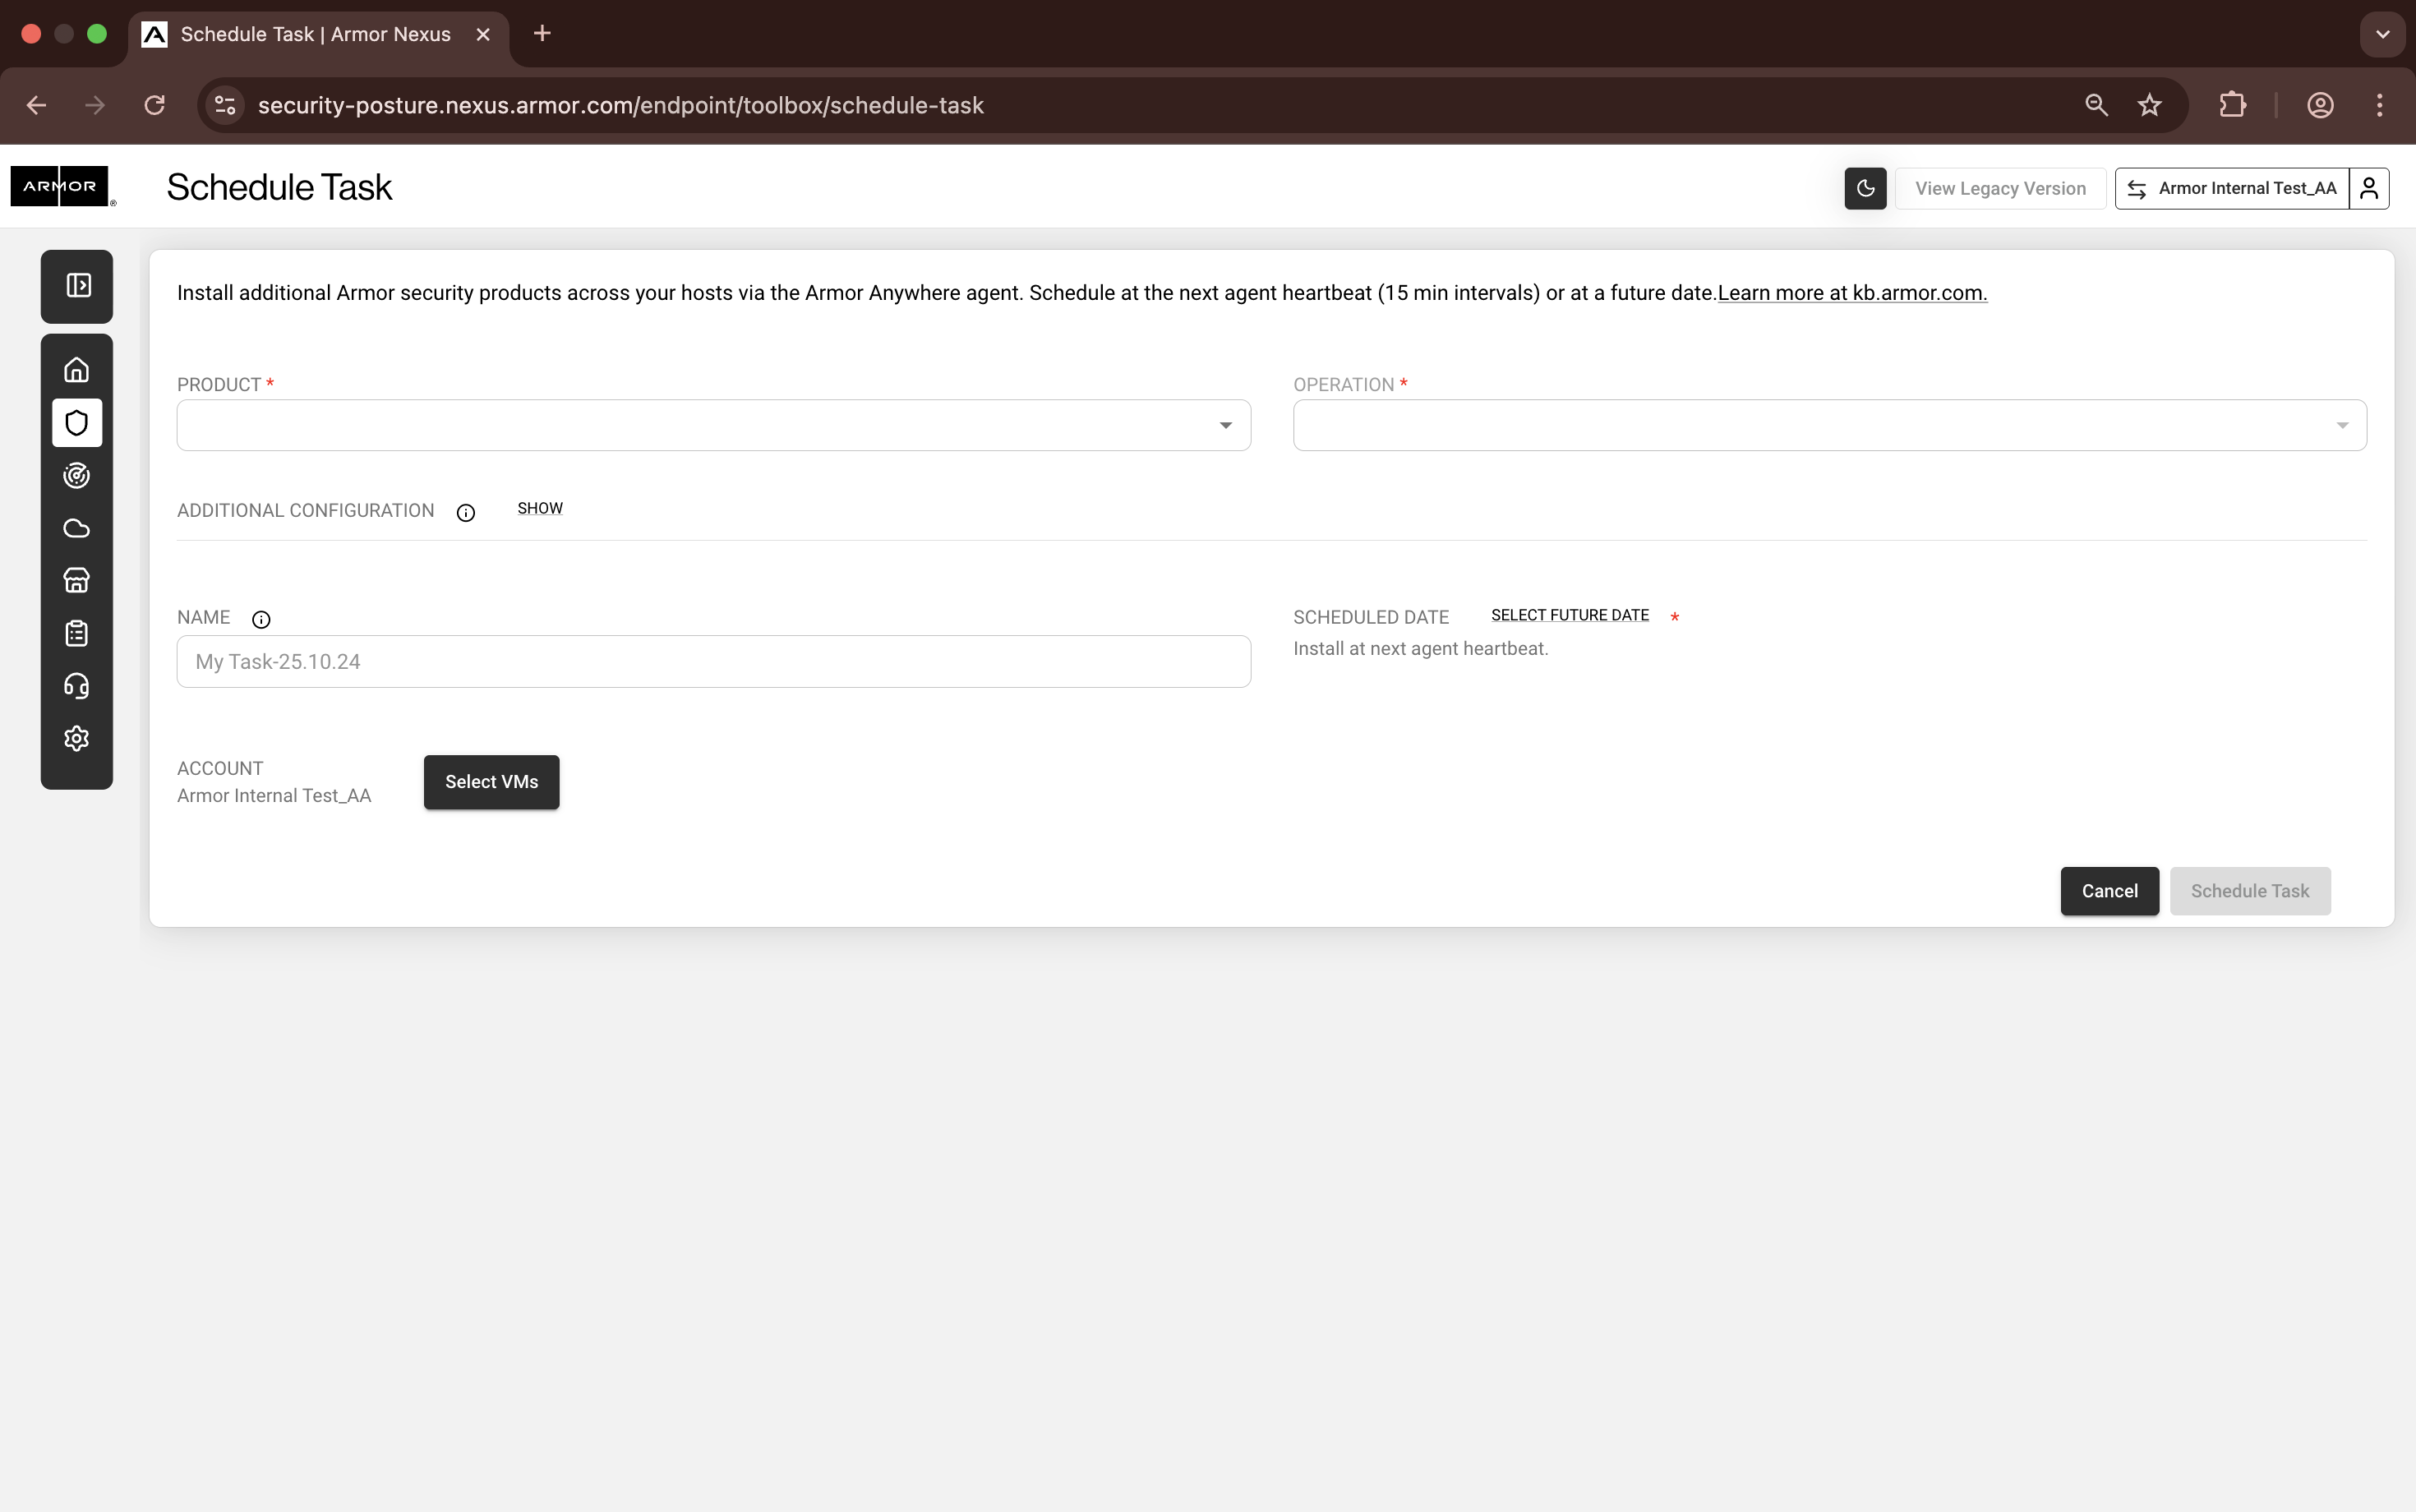The image size is (2416, 1512).
Task: Open the Product dropdown
Action: (713, 426)
